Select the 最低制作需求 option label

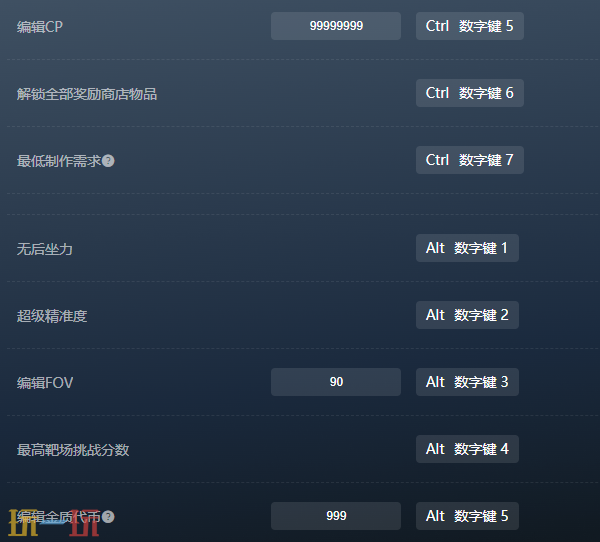pyautogui.click(x=59, y=161)
